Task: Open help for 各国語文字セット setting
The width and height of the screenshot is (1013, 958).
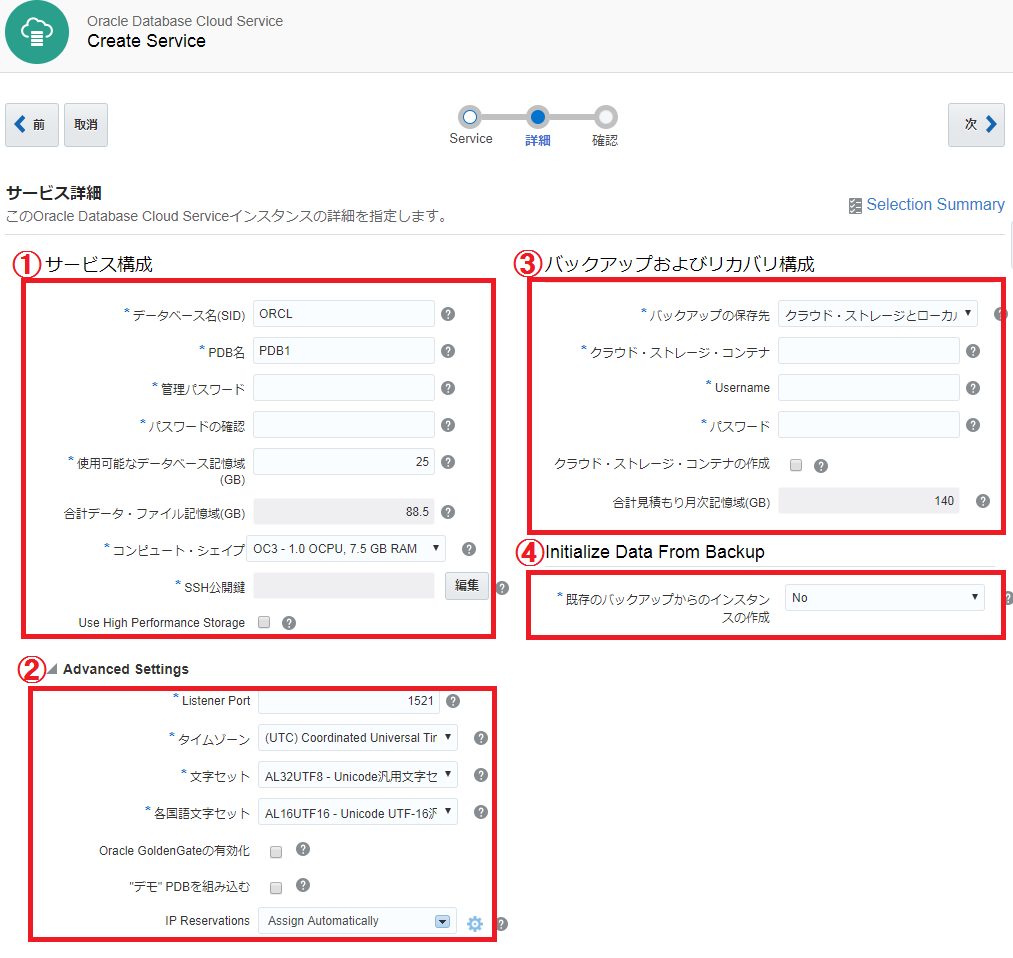Action: (481, 812)
